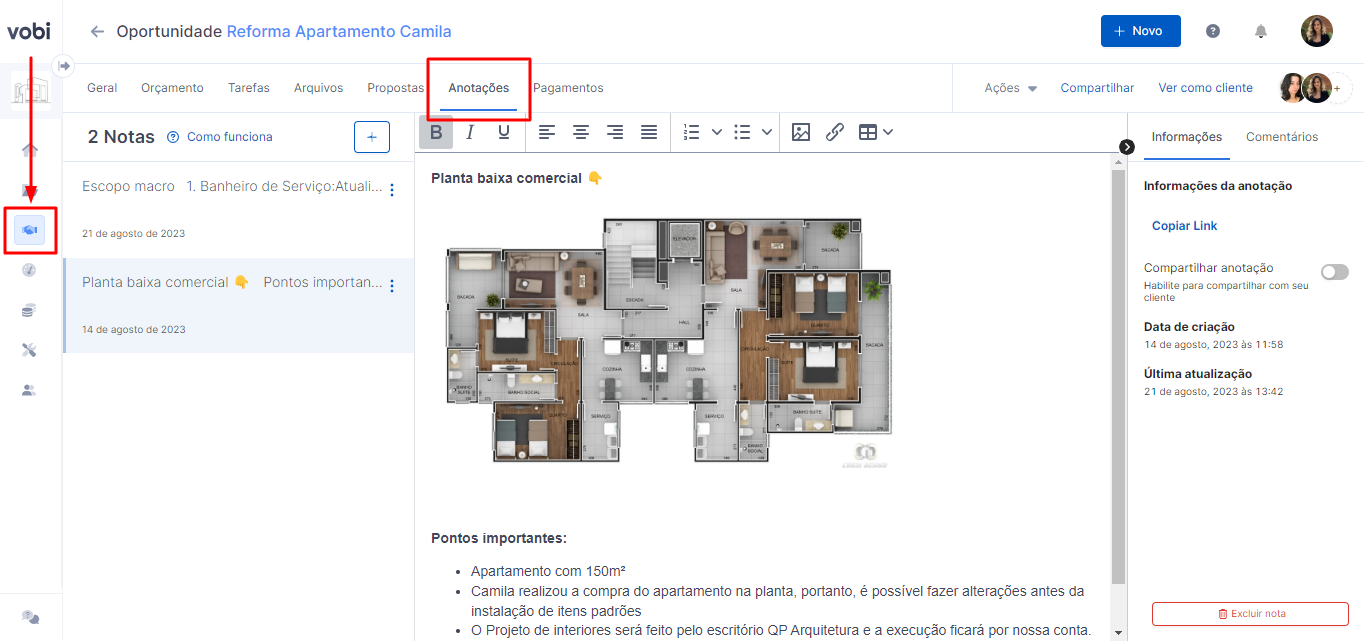Collapse the information panel with the arrow
This screenshot has width=1364, height=641.
click(1127, 147)
